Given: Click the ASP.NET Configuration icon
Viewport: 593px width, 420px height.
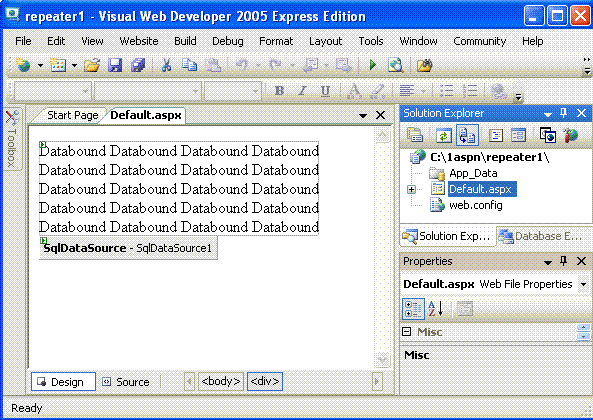Looking at the screenshot, I should click(x=571, y=135).
